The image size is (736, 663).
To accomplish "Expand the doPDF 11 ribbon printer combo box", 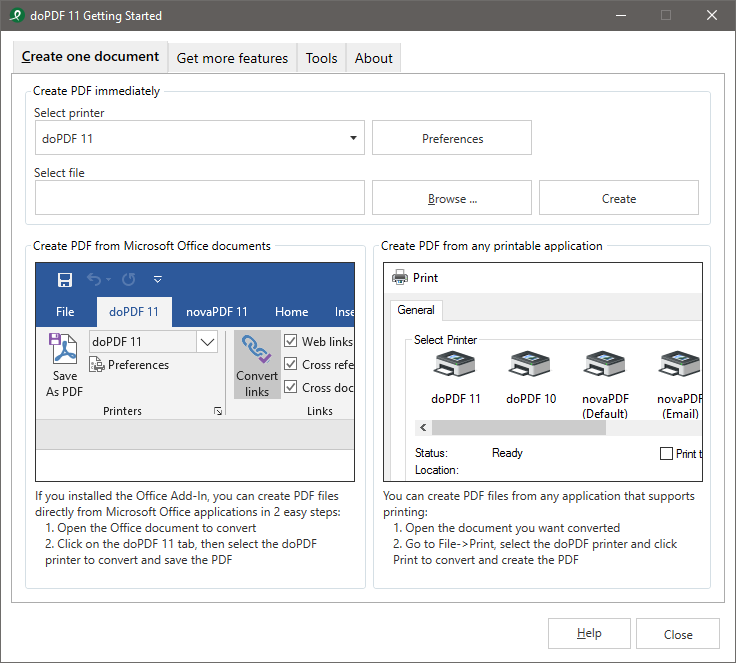I will 207,342.
